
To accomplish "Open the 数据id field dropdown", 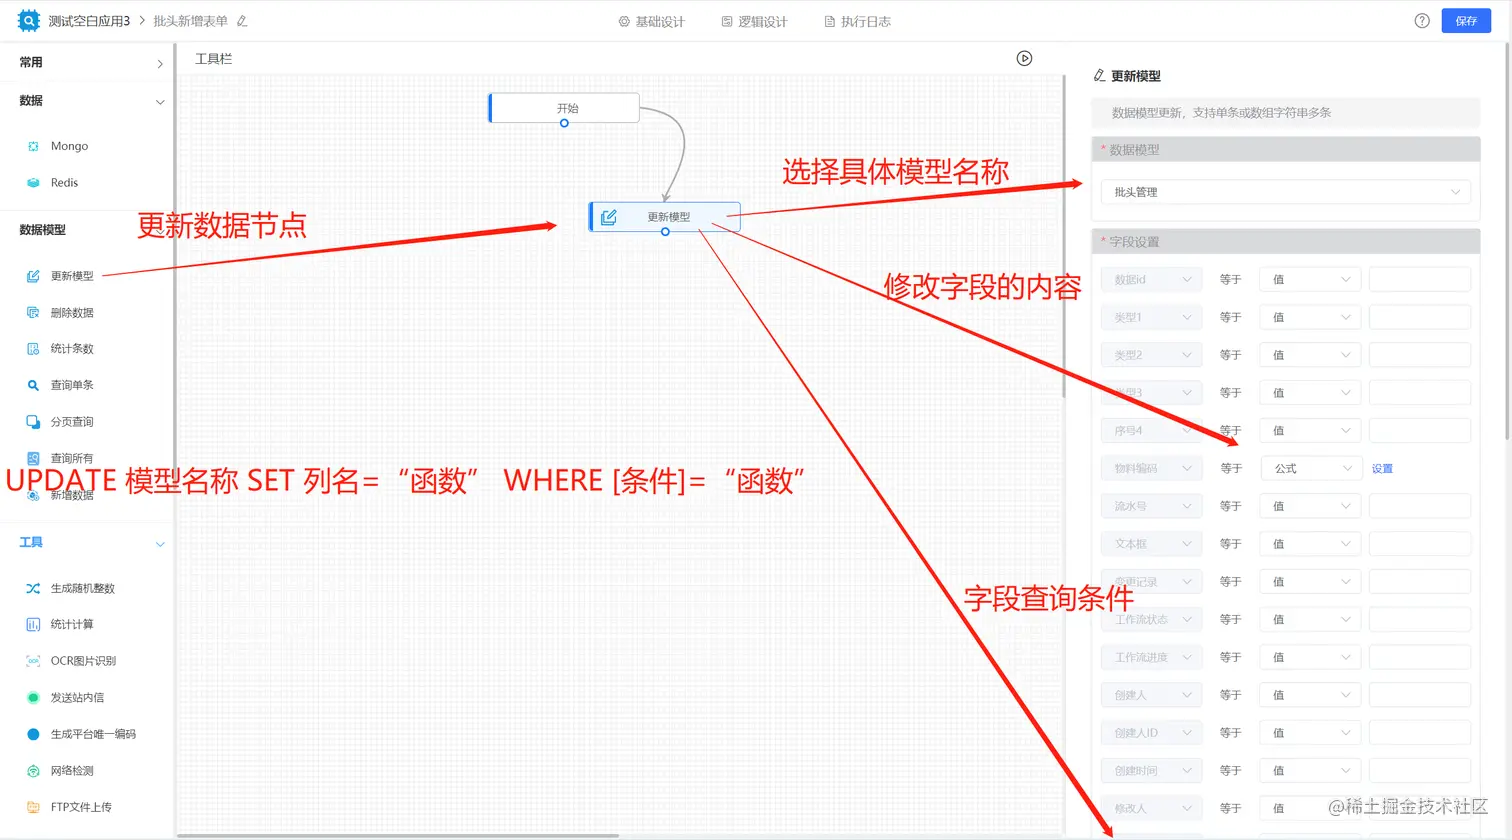I will coord(1152,280).
